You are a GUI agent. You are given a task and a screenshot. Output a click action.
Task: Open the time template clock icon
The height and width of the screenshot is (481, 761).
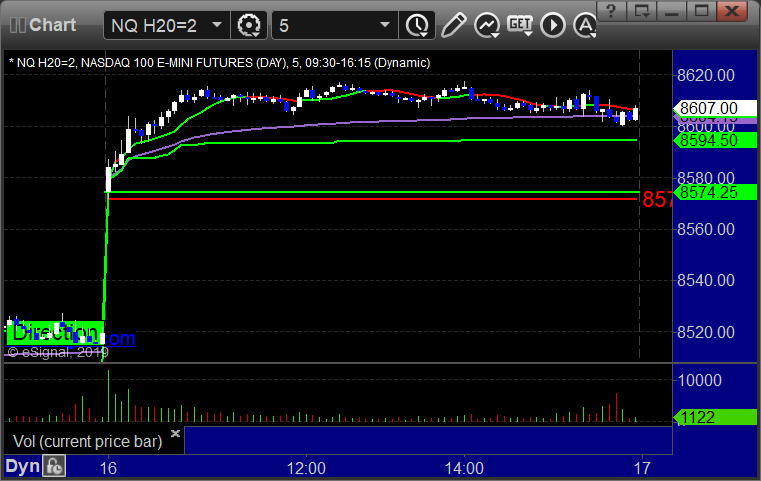click(417, 25)
